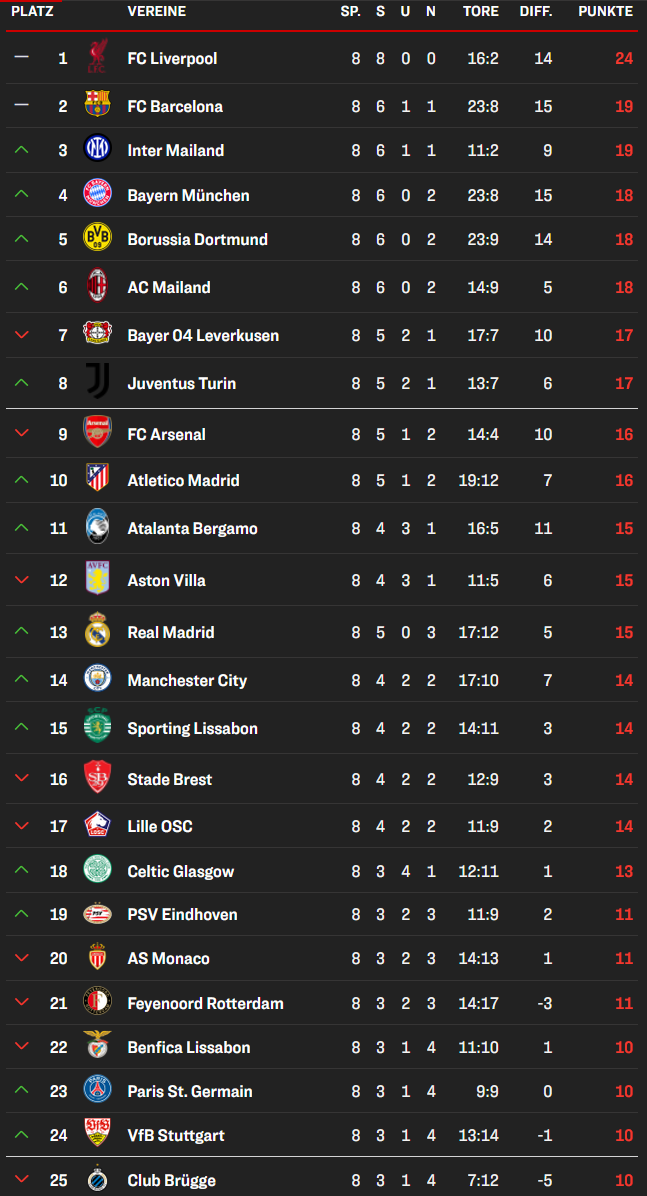Click the Real Madrid crest
The image size is (647, 1196).
pos(97,630)
